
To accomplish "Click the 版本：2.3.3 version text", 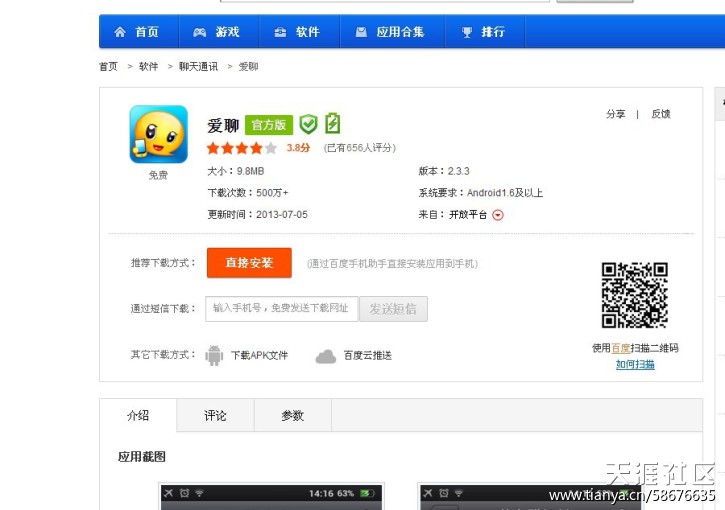I will (x=444, y=171).
